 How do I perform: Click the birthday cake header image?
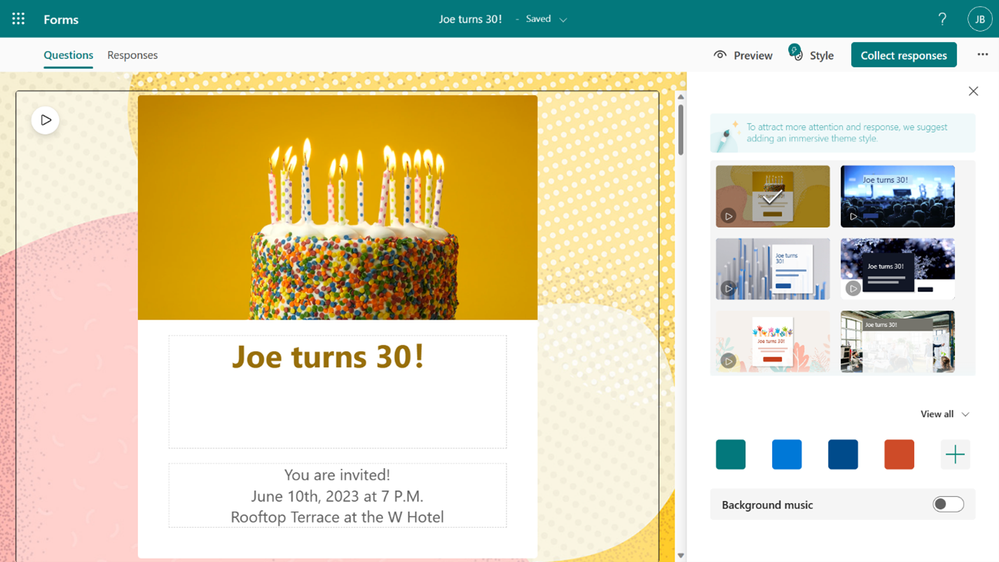point(338,208)
